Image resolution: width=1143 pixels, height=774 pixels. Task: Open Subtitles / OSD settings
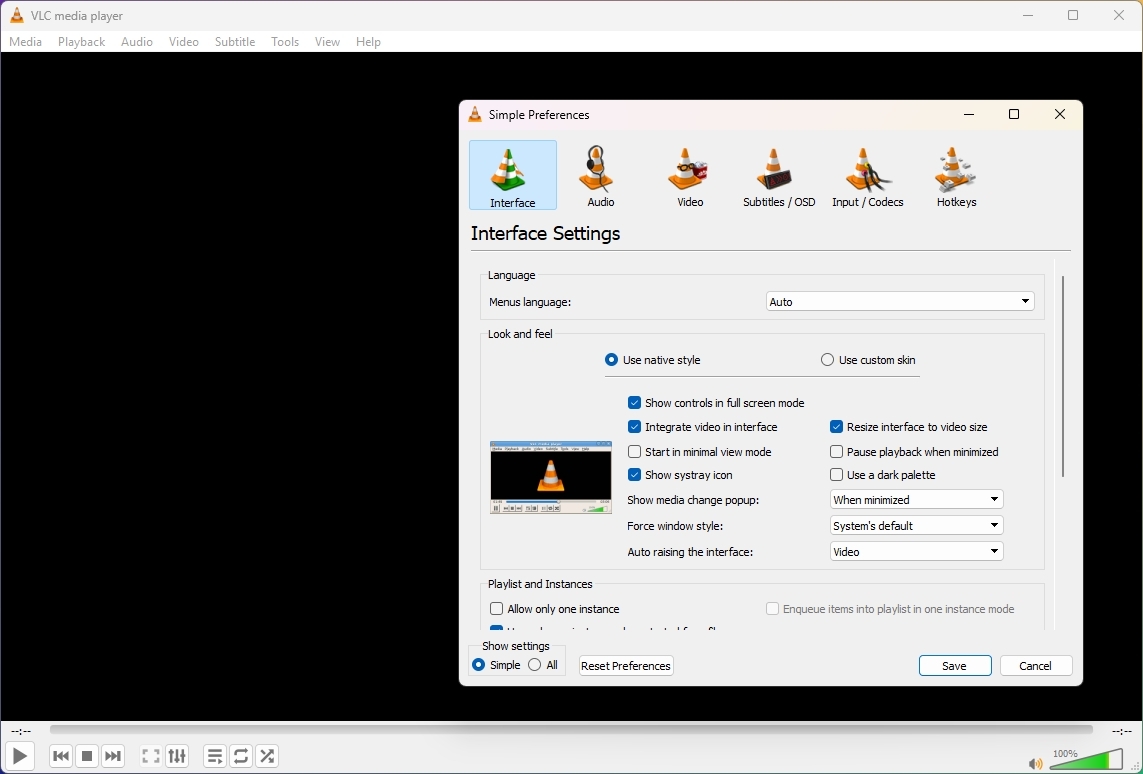pyautogui.click(x=778, y=175)
